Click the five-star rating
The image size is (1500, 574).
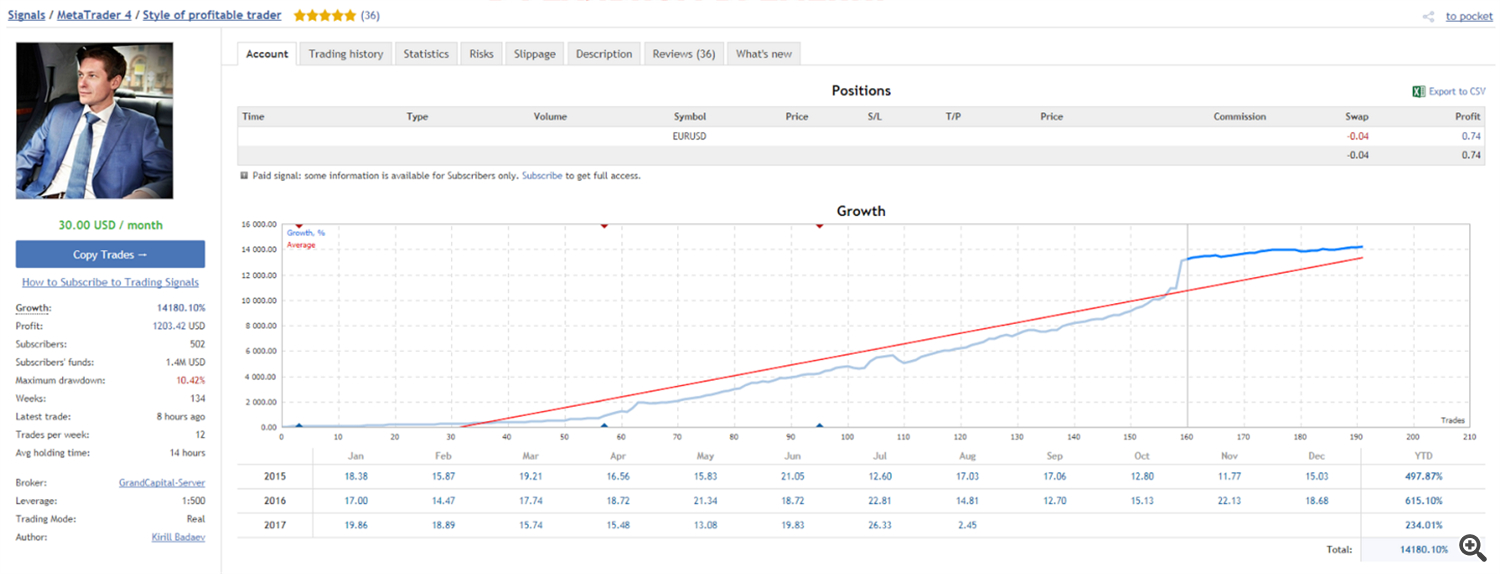pos(324,15)
